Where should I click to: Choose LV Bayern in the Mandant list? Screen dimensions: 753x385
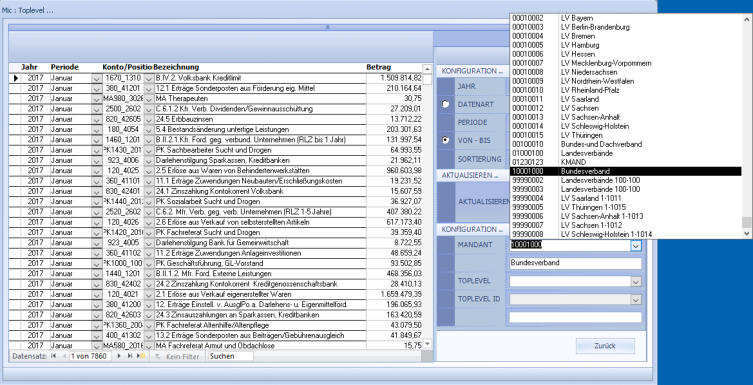pyautogui.click(x=626, y=18)
